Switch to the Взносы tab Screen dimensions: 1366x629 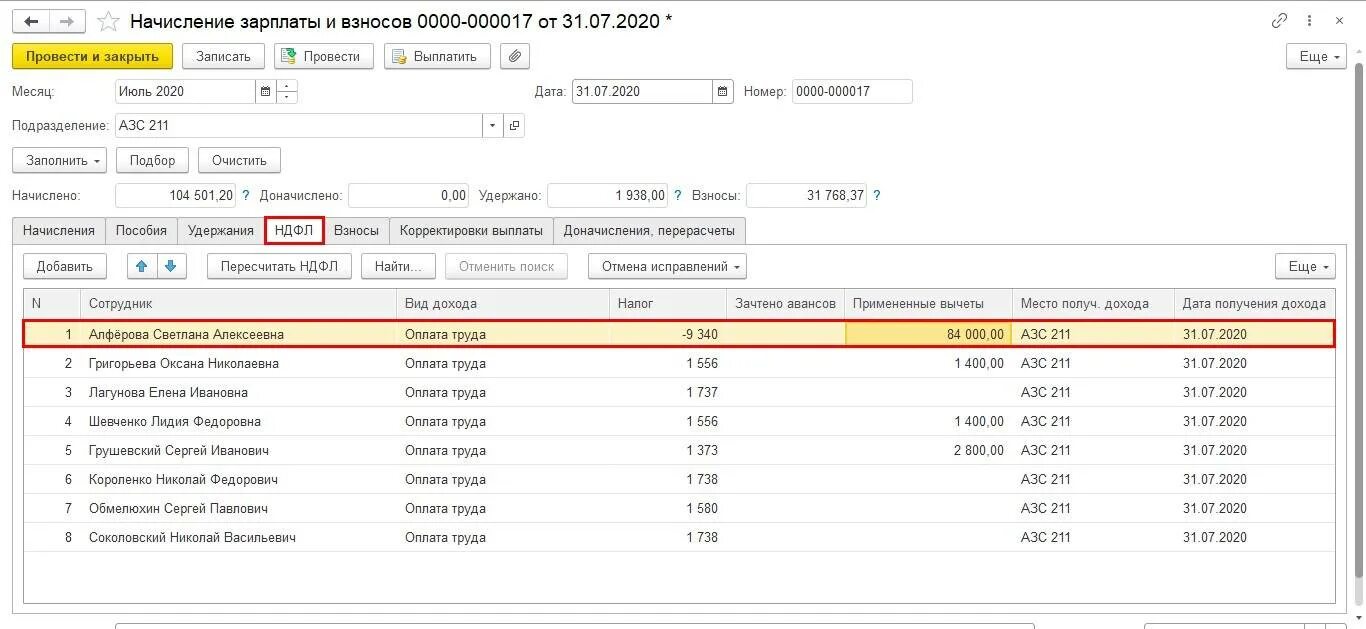coord(356,230)
